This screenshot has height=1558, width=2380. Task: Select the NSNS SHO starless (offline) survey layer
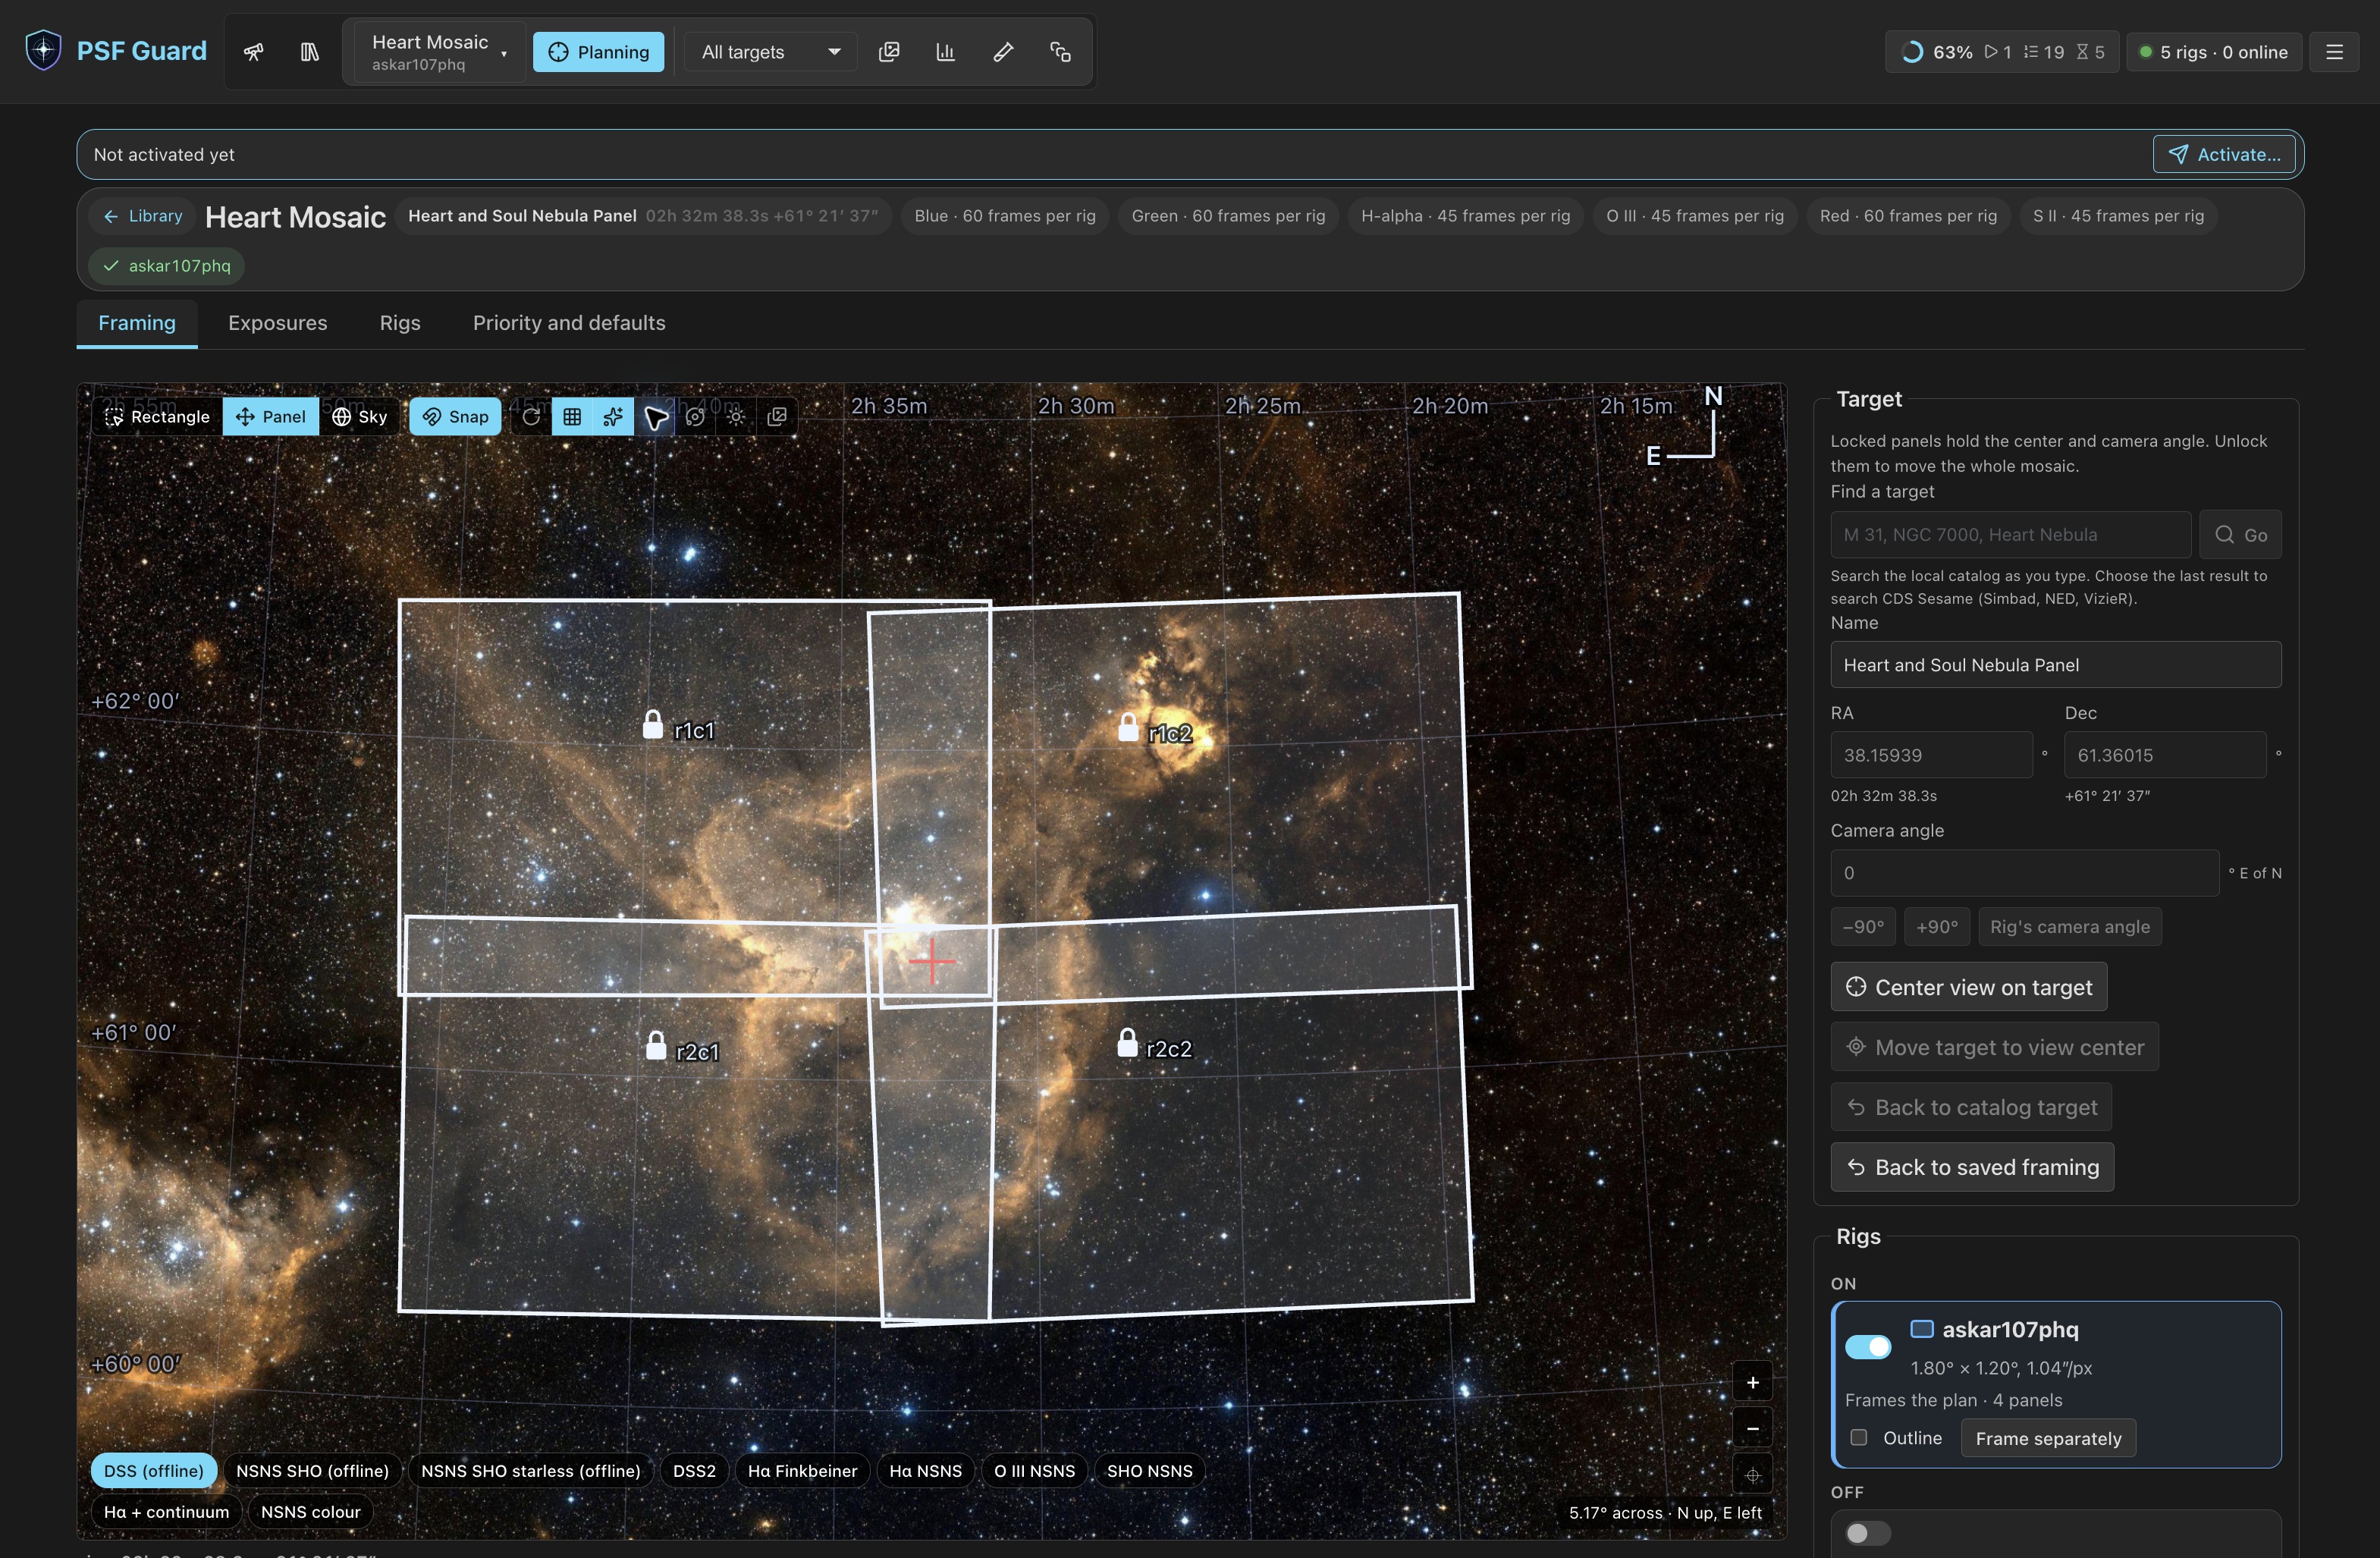click(530, 1471)
